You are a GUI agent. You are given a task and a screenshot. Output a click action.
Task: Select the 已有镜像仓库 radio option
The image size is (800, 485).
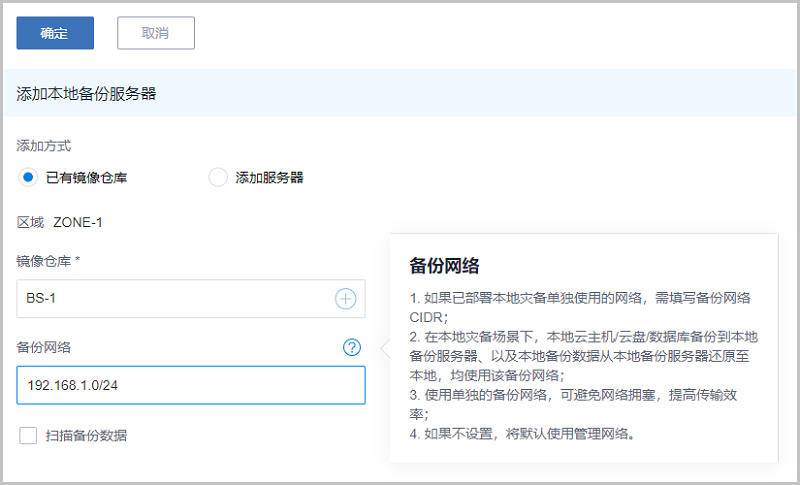click(x=28, y=178)
